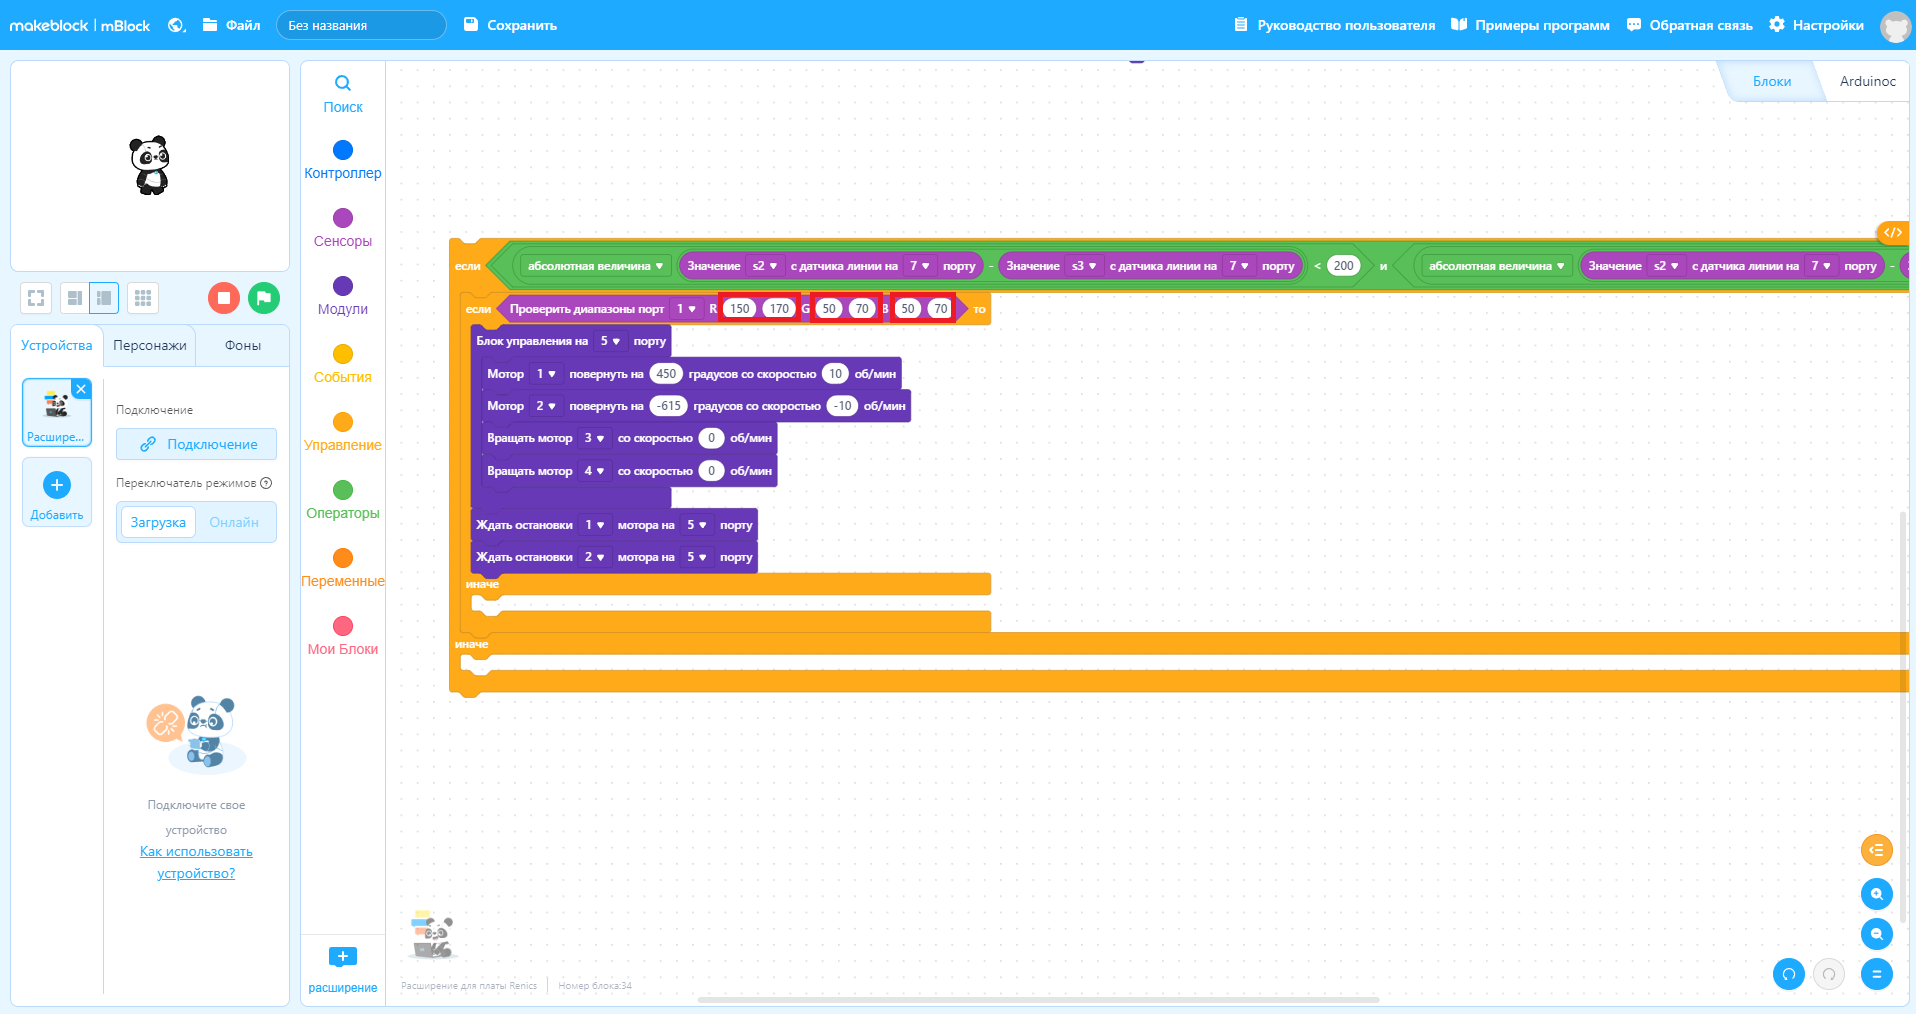
Task: Undo last workspace action
Action: (1789, 974)
